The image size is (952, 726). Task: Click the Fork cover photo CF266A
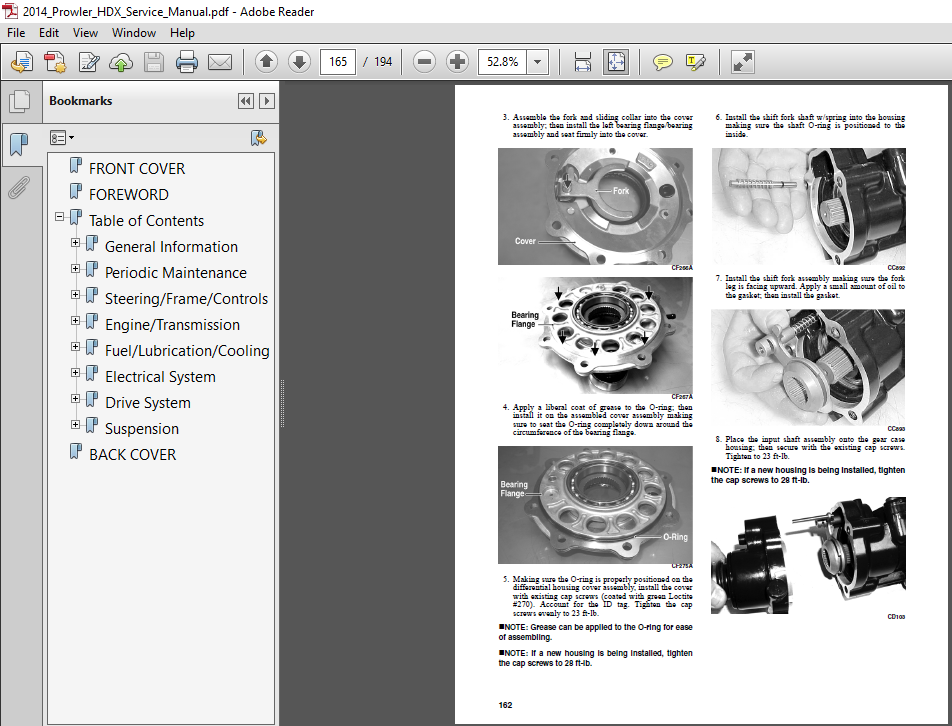point(595,206)
